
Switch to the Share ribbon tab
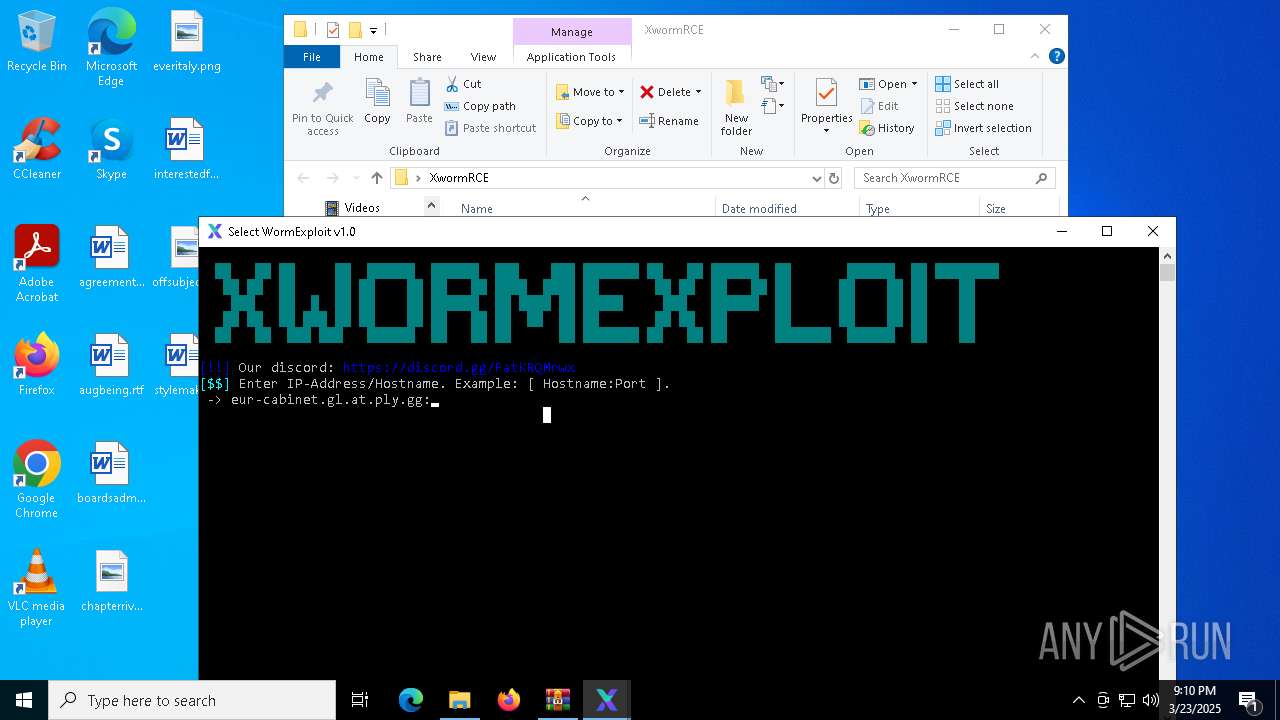tap(427, 57)
